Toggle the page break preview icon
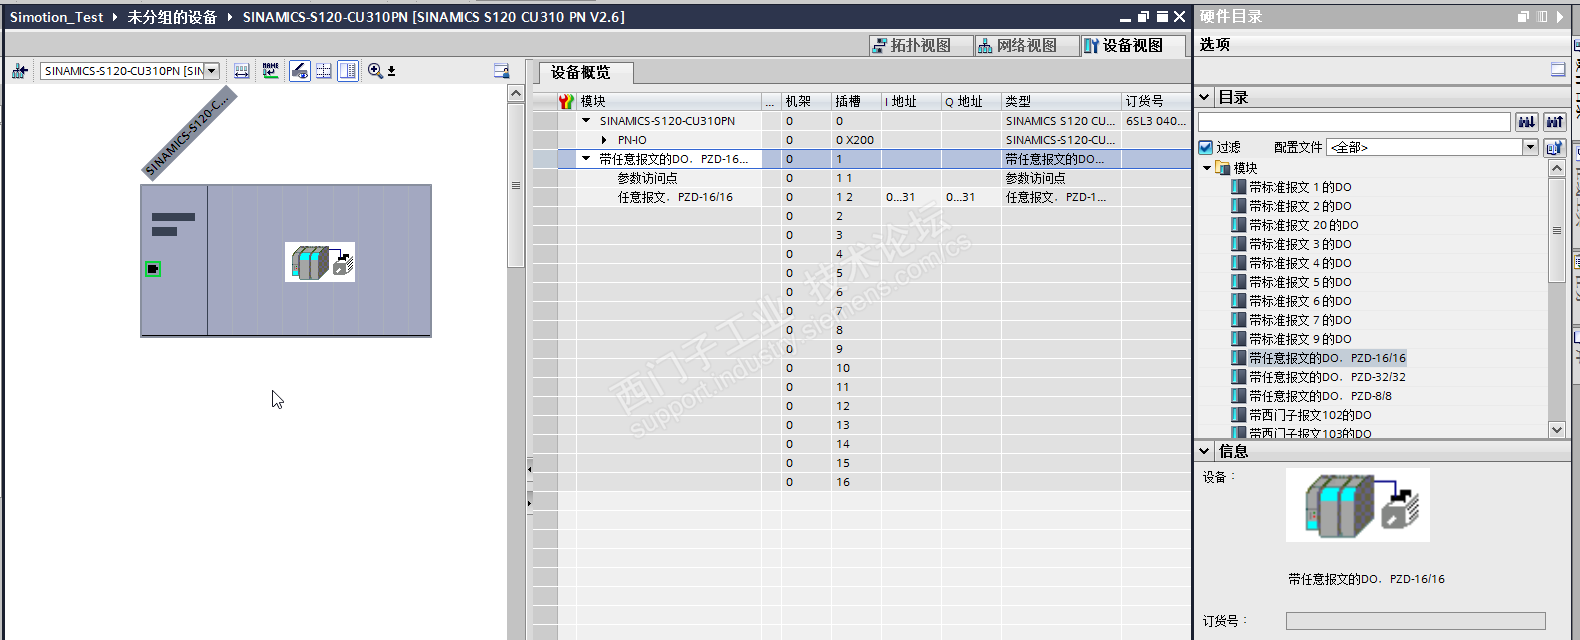1580x640 pixels. [300, 71]
